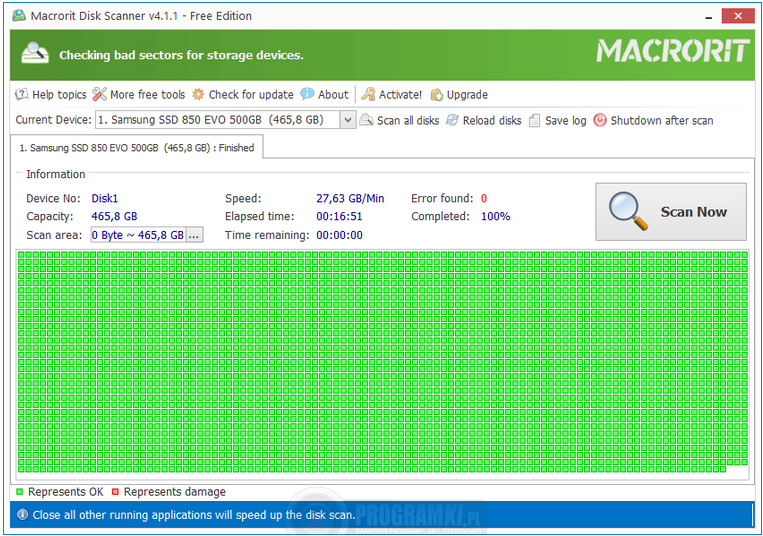Click the Check for update label
The height and width of the screenshot is (536, 763).
251,94
